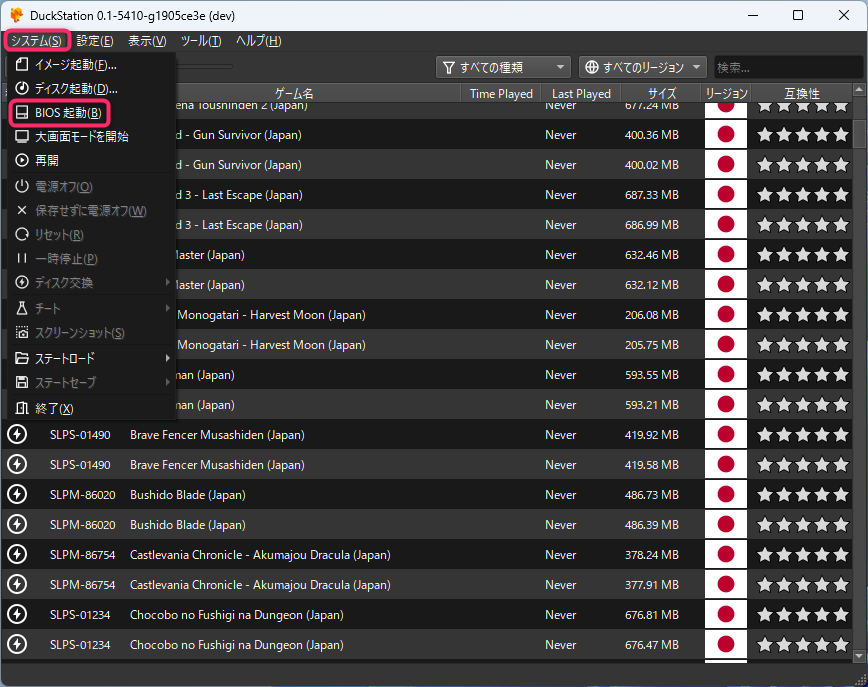The height and width of the screenshot is (687, 868).
Task: Click the lightning icon on the 486.73 MB row
Action: (x=17, y=494)
